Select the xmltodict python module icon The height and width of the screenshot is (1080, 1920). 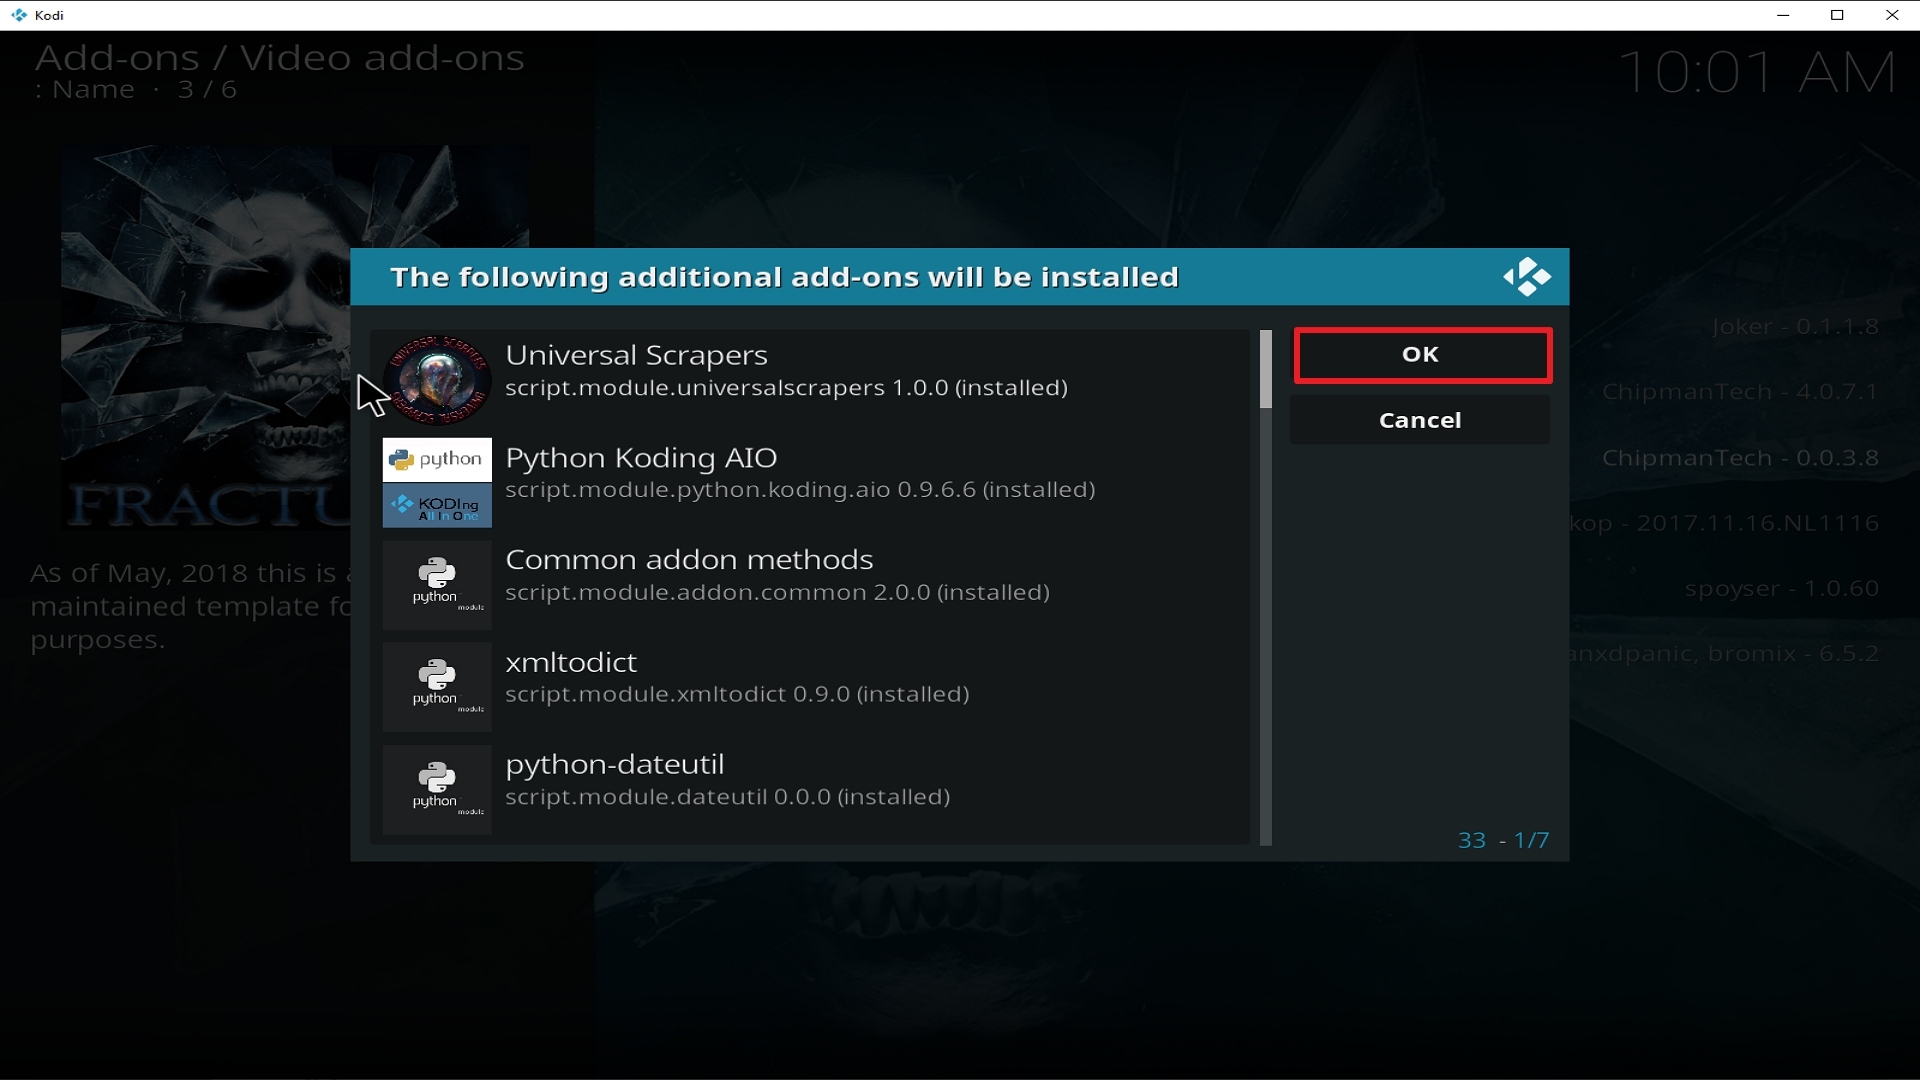click(x=437, y=687)
